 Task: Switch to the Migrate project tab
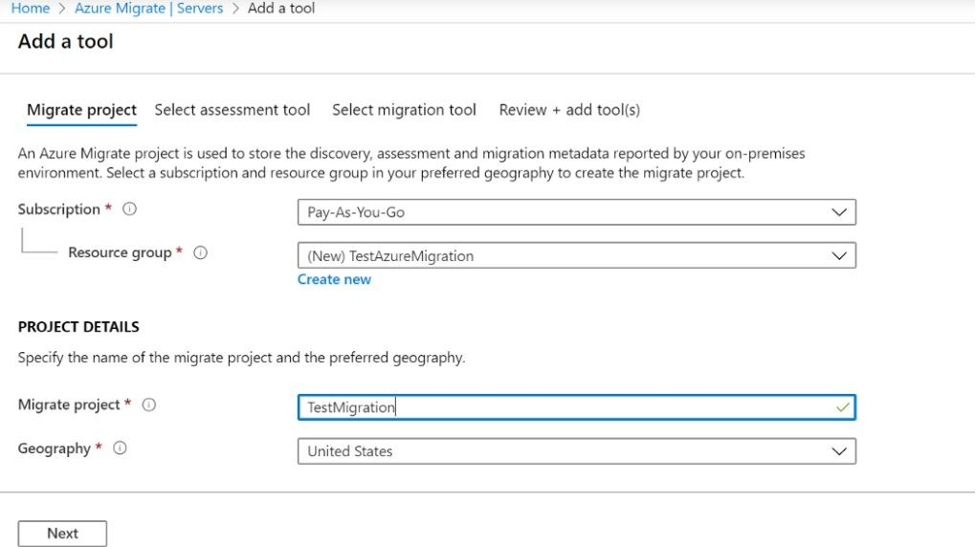[x=82, y=110]
